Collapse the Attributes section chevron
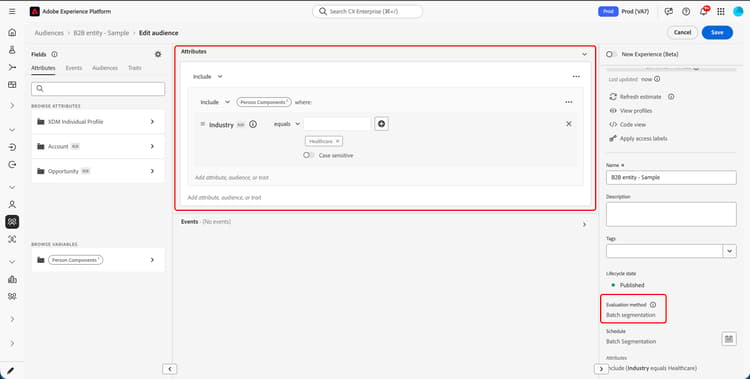Image resolution: width=750 pixels, height=379 pixels. (x=584, y=54)
